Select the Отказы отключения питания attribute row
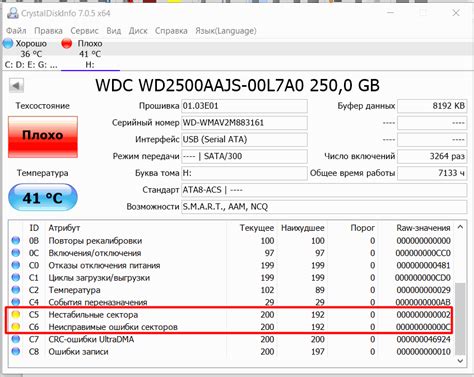The image size is (474, 377). click(x=231, y=265)
